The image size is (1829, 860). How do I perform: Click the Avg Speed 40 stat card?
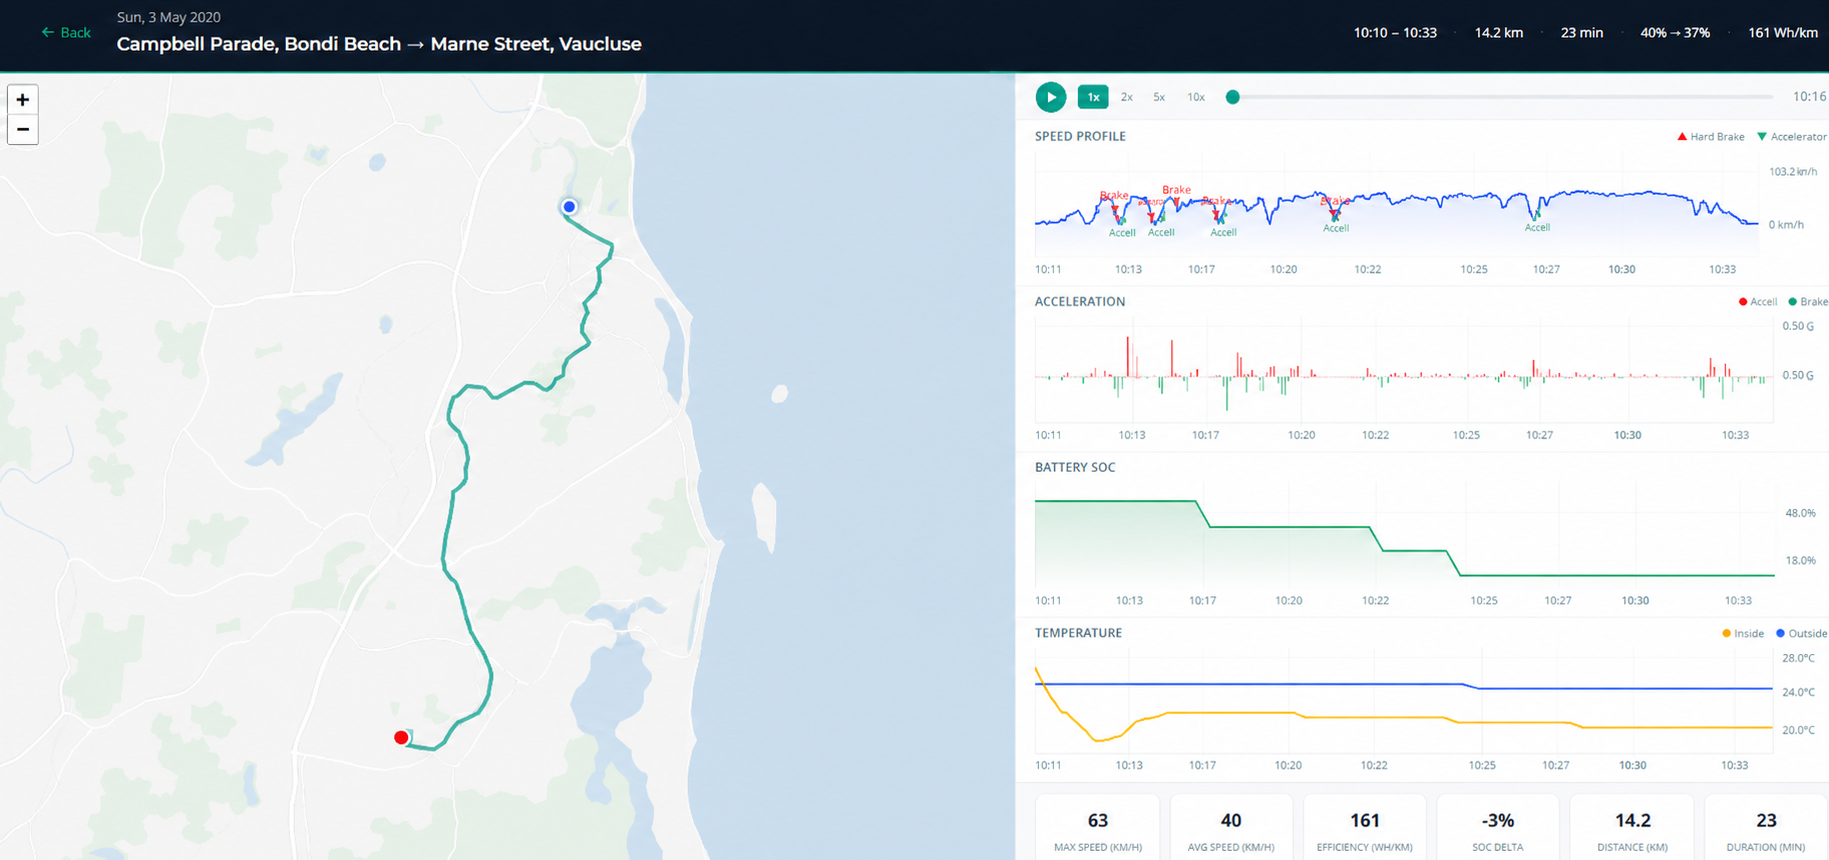[x=1231, y=829]
